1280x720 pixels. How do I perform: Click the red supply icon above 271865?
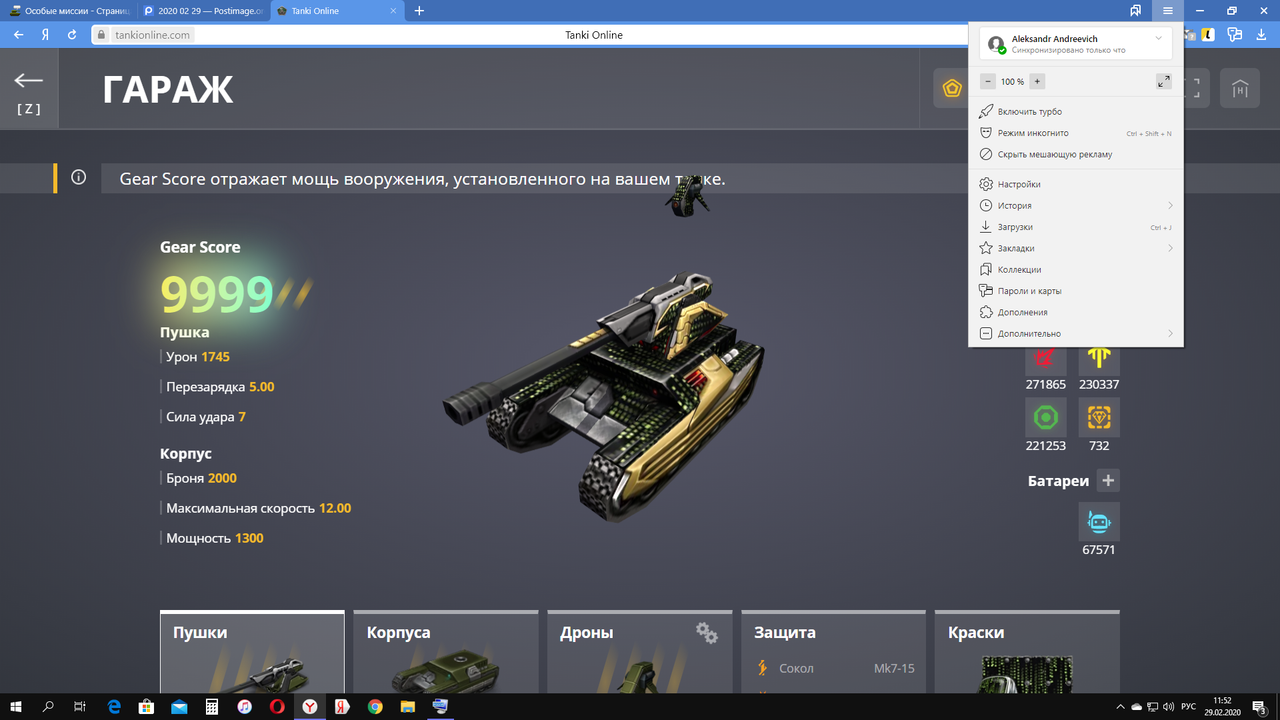tap(1046, 359)
